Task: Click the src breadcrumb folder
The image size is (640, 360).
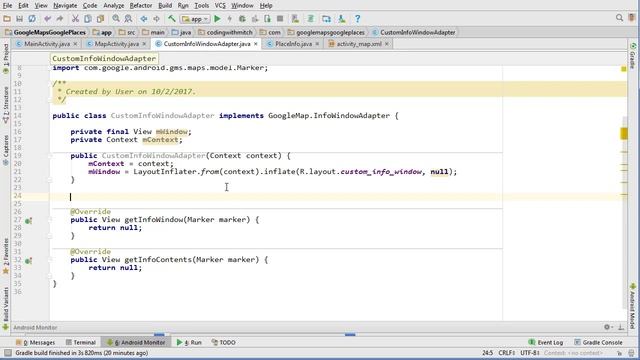Action: point(127,32)
